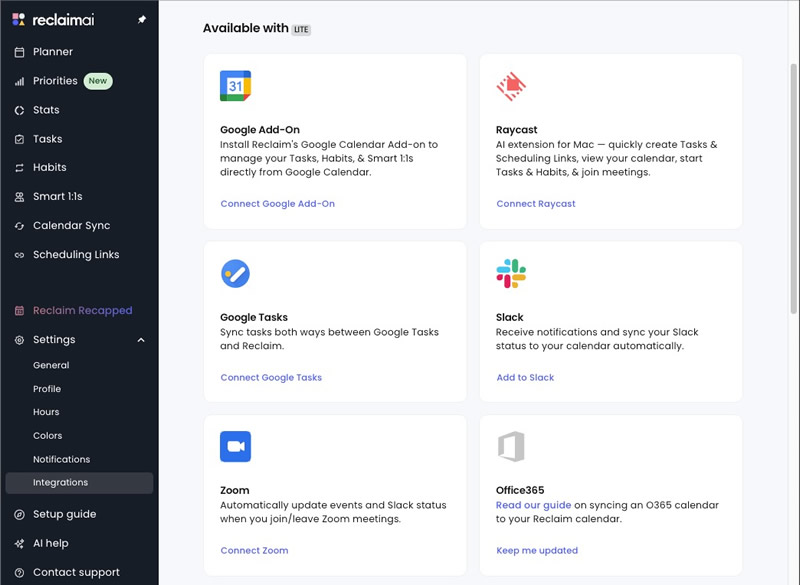Toggle the sidebar pin icon
The image size is (800, 585).
(x=142, y=19)
